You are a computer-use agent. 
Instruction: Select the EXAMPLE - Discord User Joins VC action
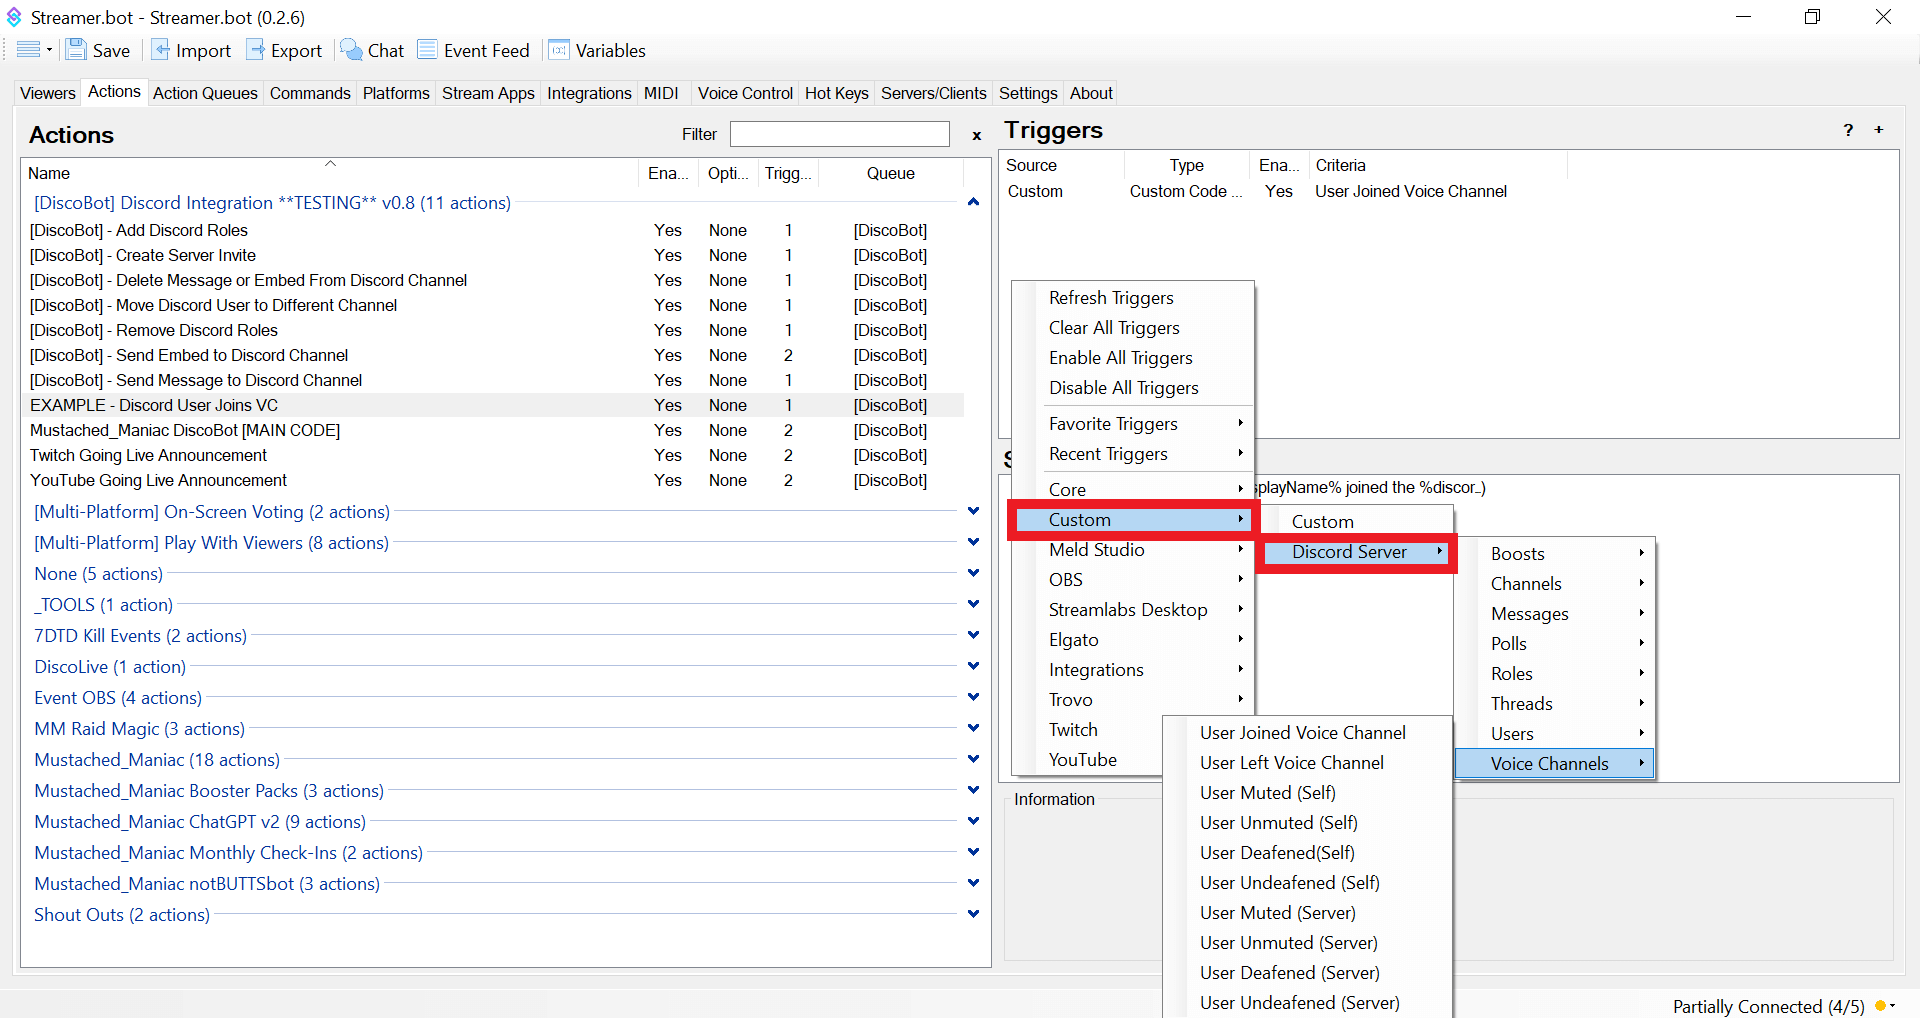point(493,405)
